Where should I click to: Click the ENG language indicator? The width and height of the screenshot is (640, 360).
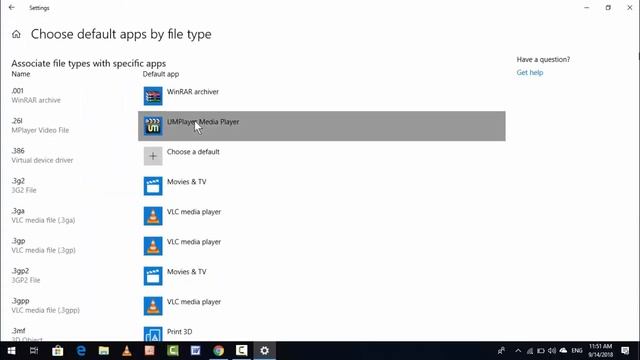577,351
